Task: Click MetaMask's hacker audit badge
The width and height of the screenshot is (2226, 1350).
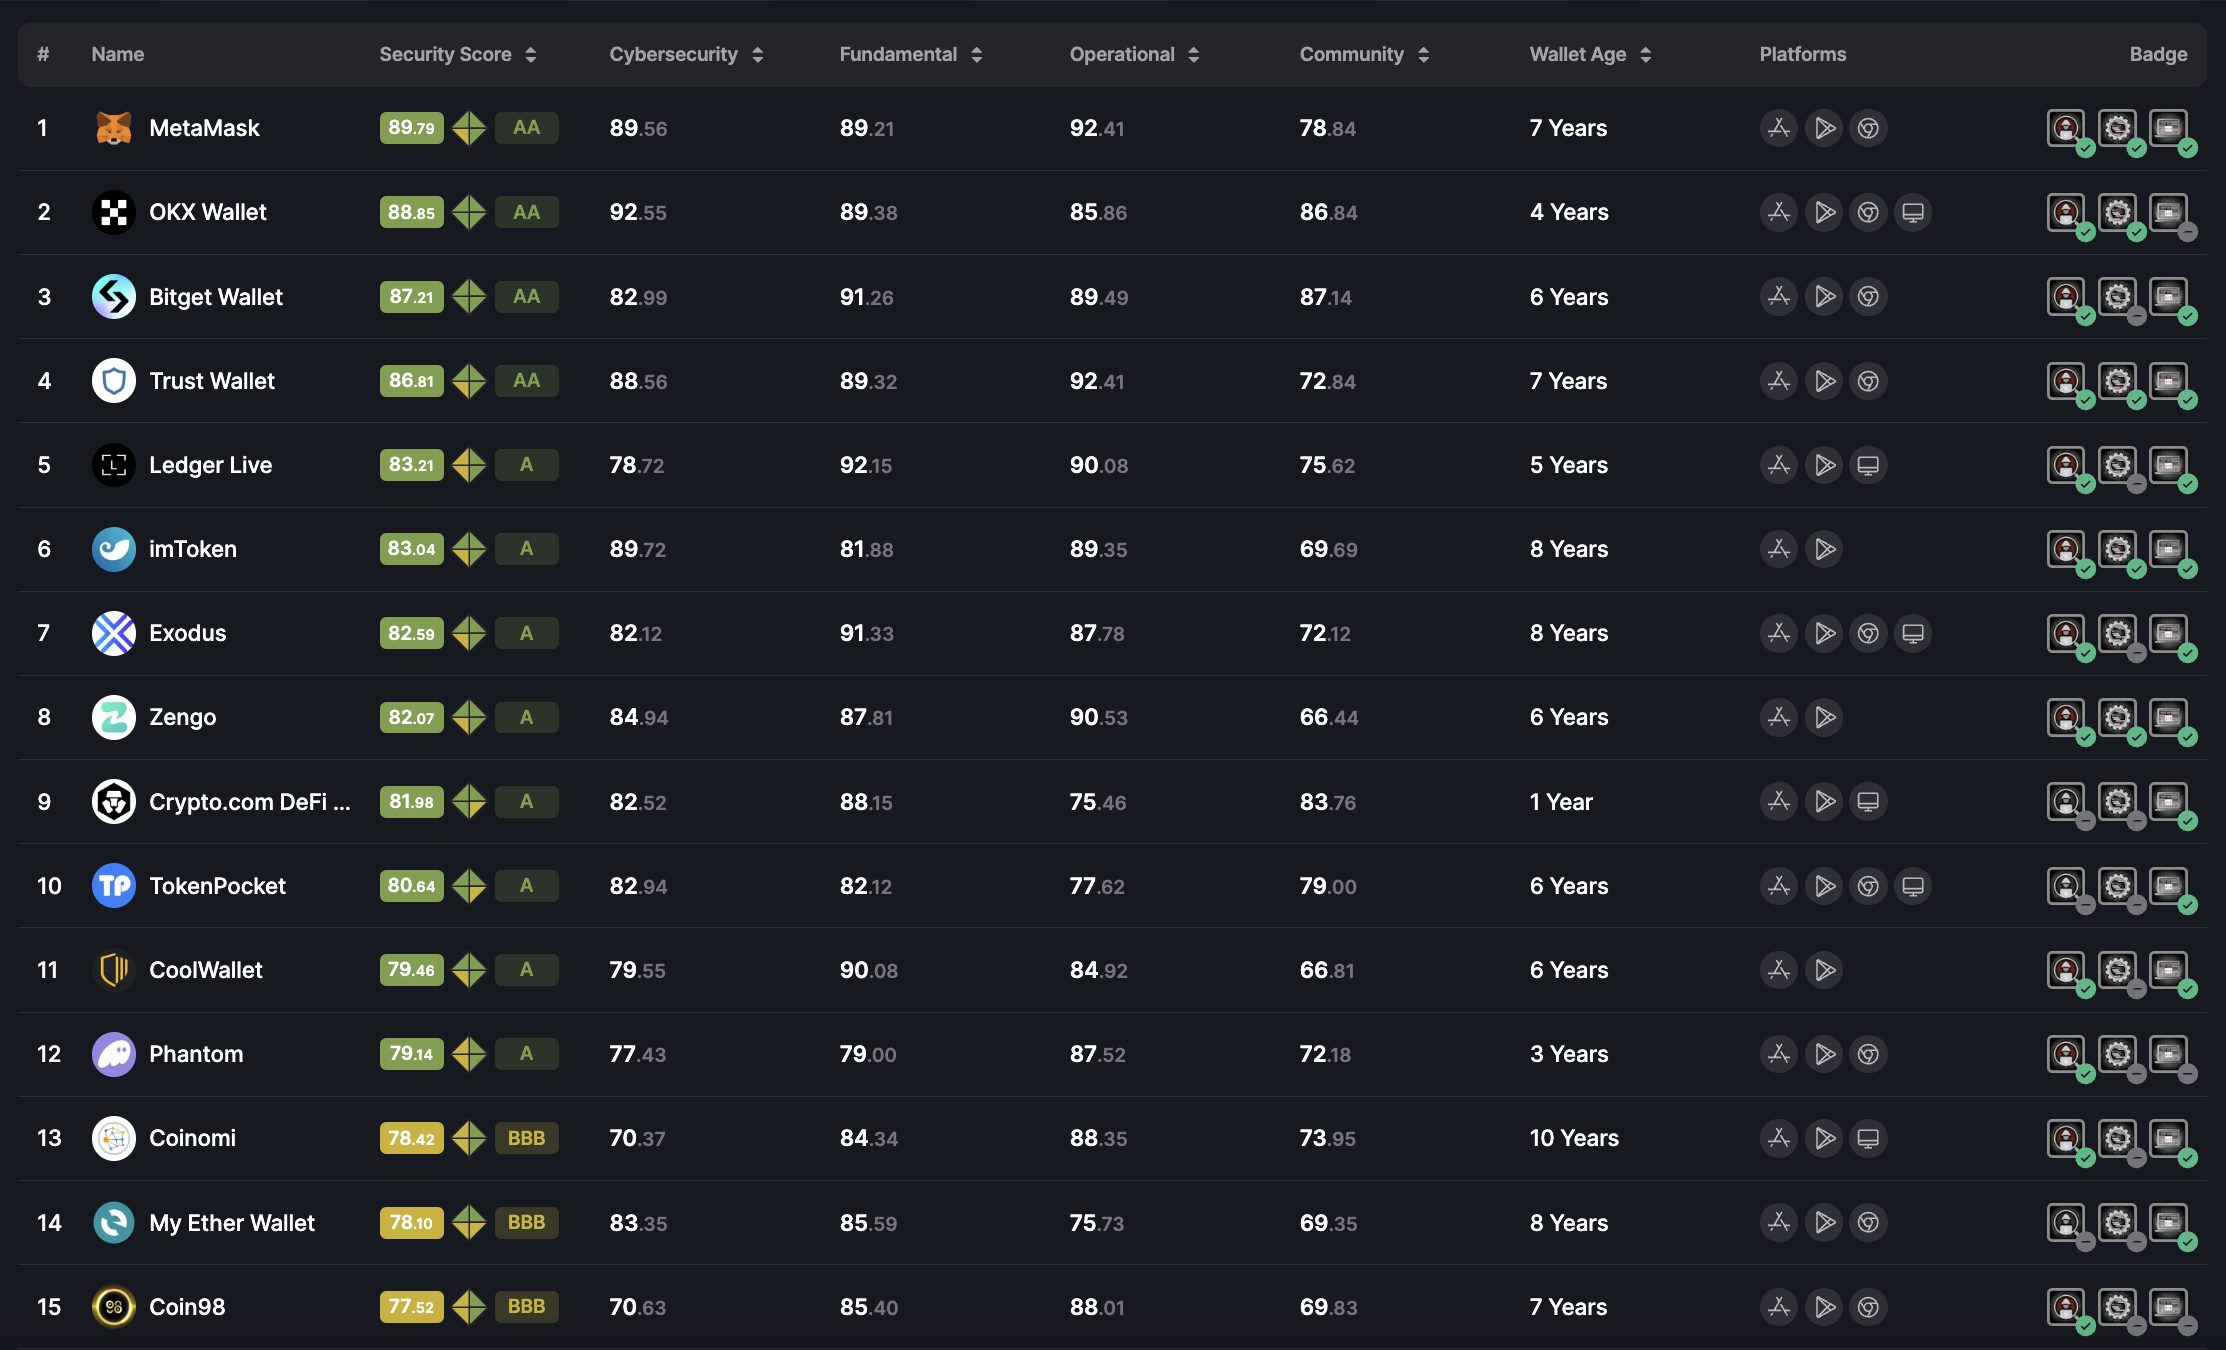Action: coord(2066,128)
